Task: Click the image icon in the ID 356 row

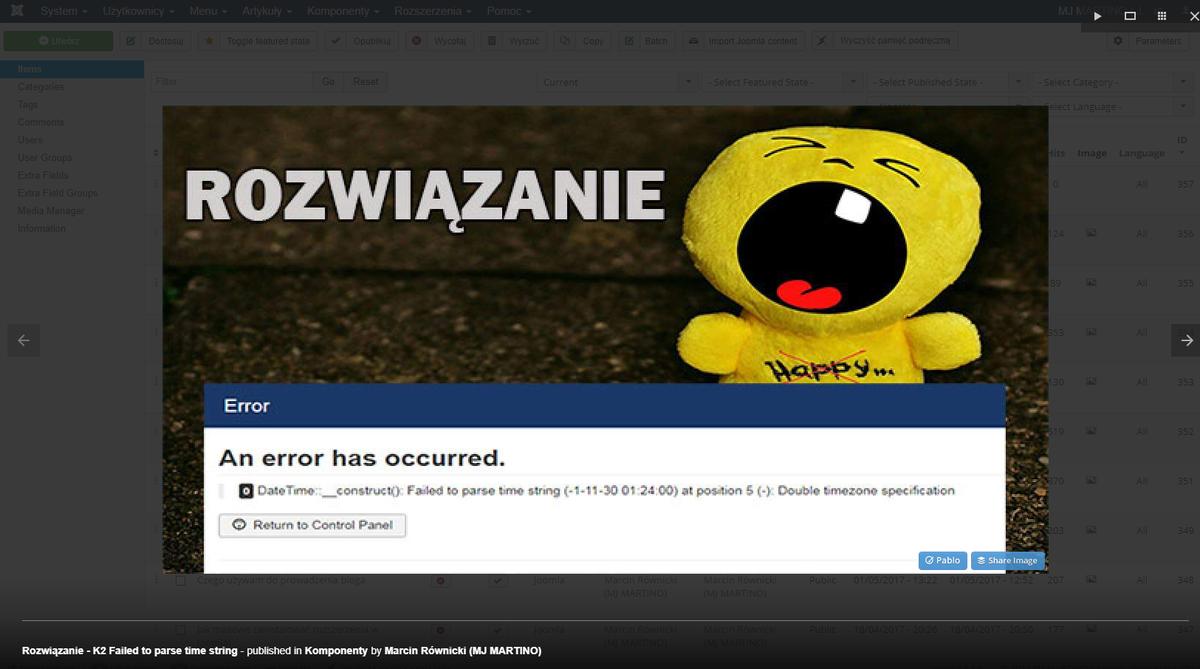Action: point(1092,233)
